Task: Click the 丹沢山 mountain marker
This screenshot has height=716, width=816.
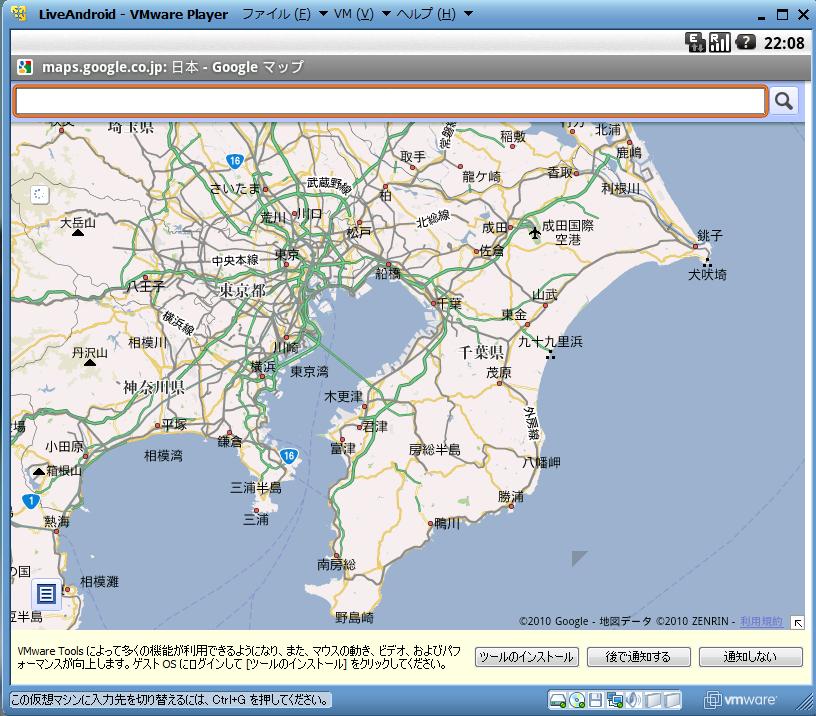Action: click(90, 362)
